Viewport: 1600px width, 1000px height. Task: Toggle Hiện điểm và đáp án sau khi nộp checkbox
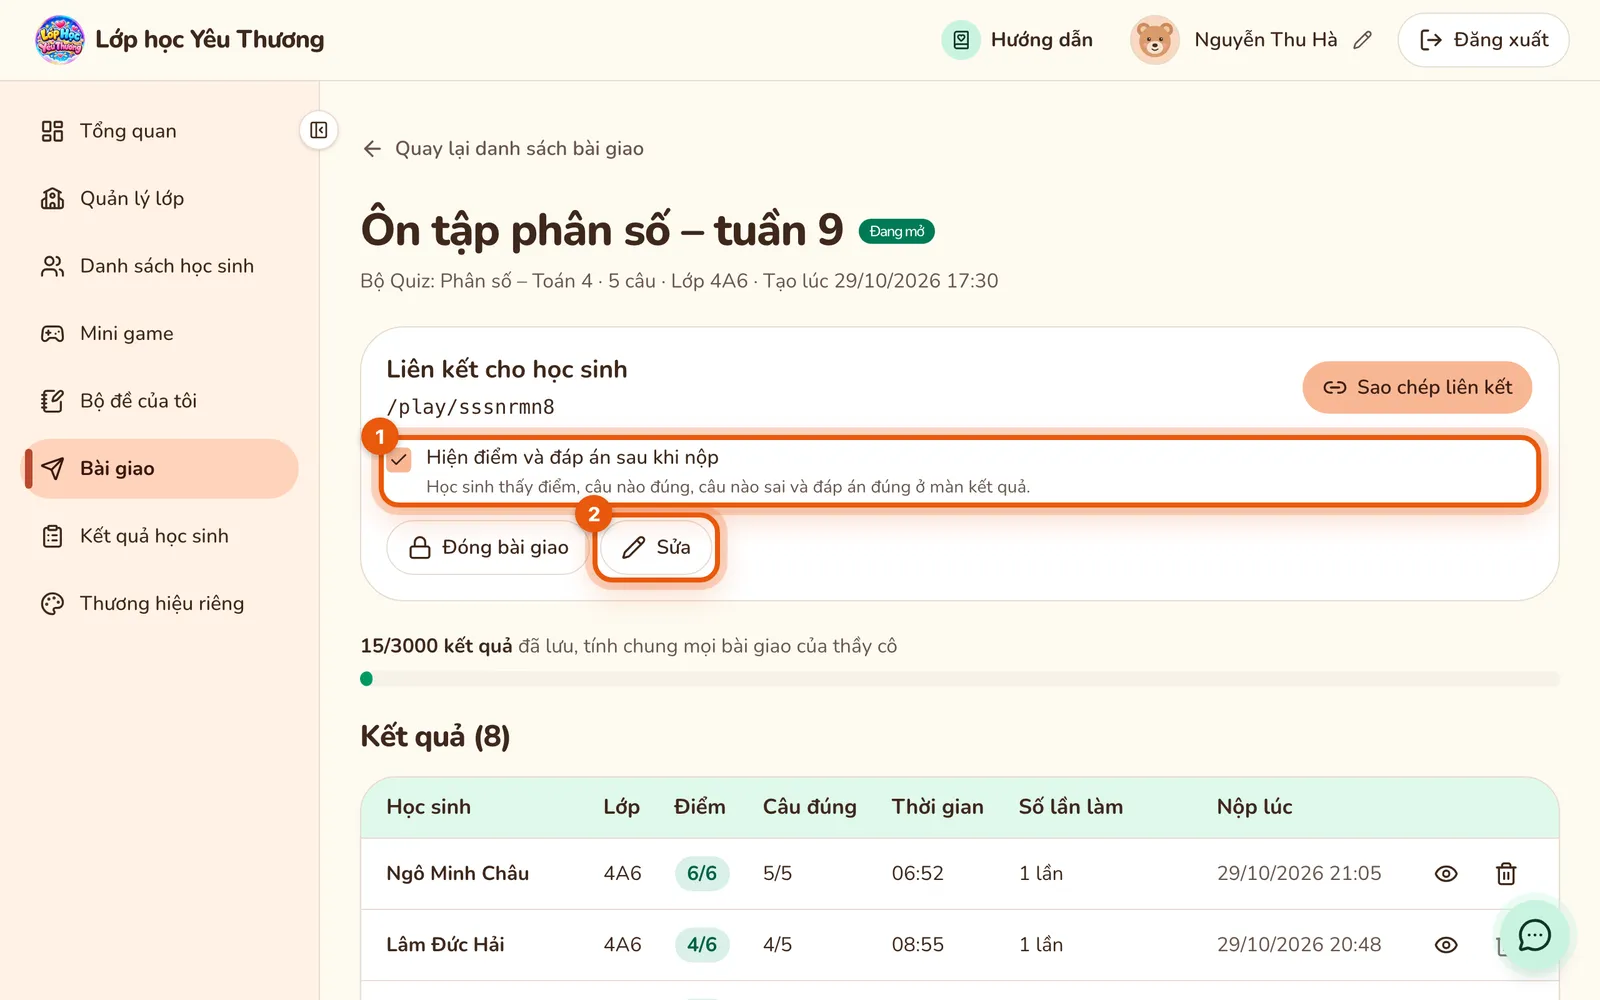(399, 459)
